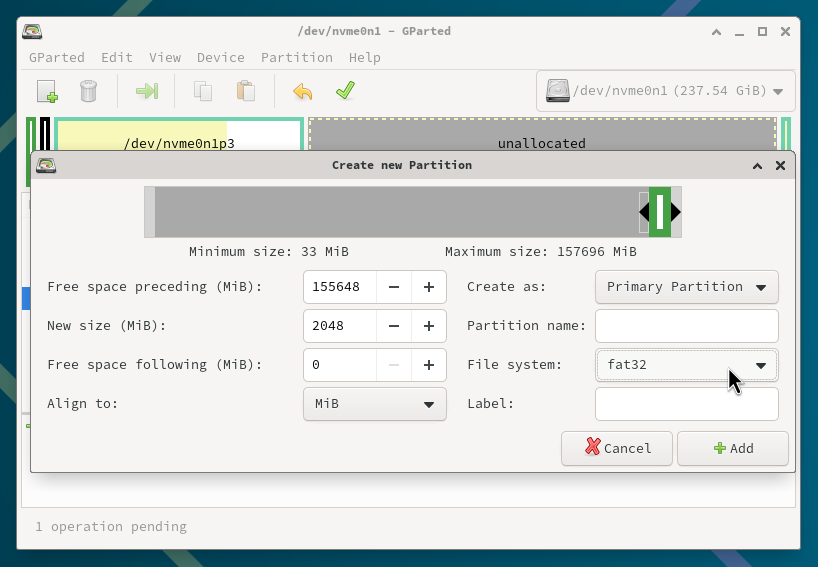Click 'Maximum size: 157696 MiB' text

point(540,252)
